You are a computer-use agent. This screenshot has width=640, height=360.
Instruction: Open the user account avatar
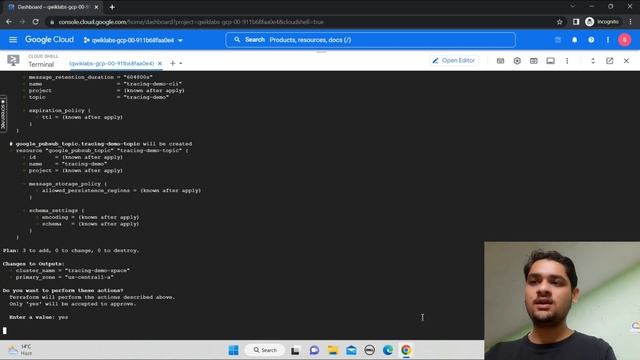[x=624, y=40]
